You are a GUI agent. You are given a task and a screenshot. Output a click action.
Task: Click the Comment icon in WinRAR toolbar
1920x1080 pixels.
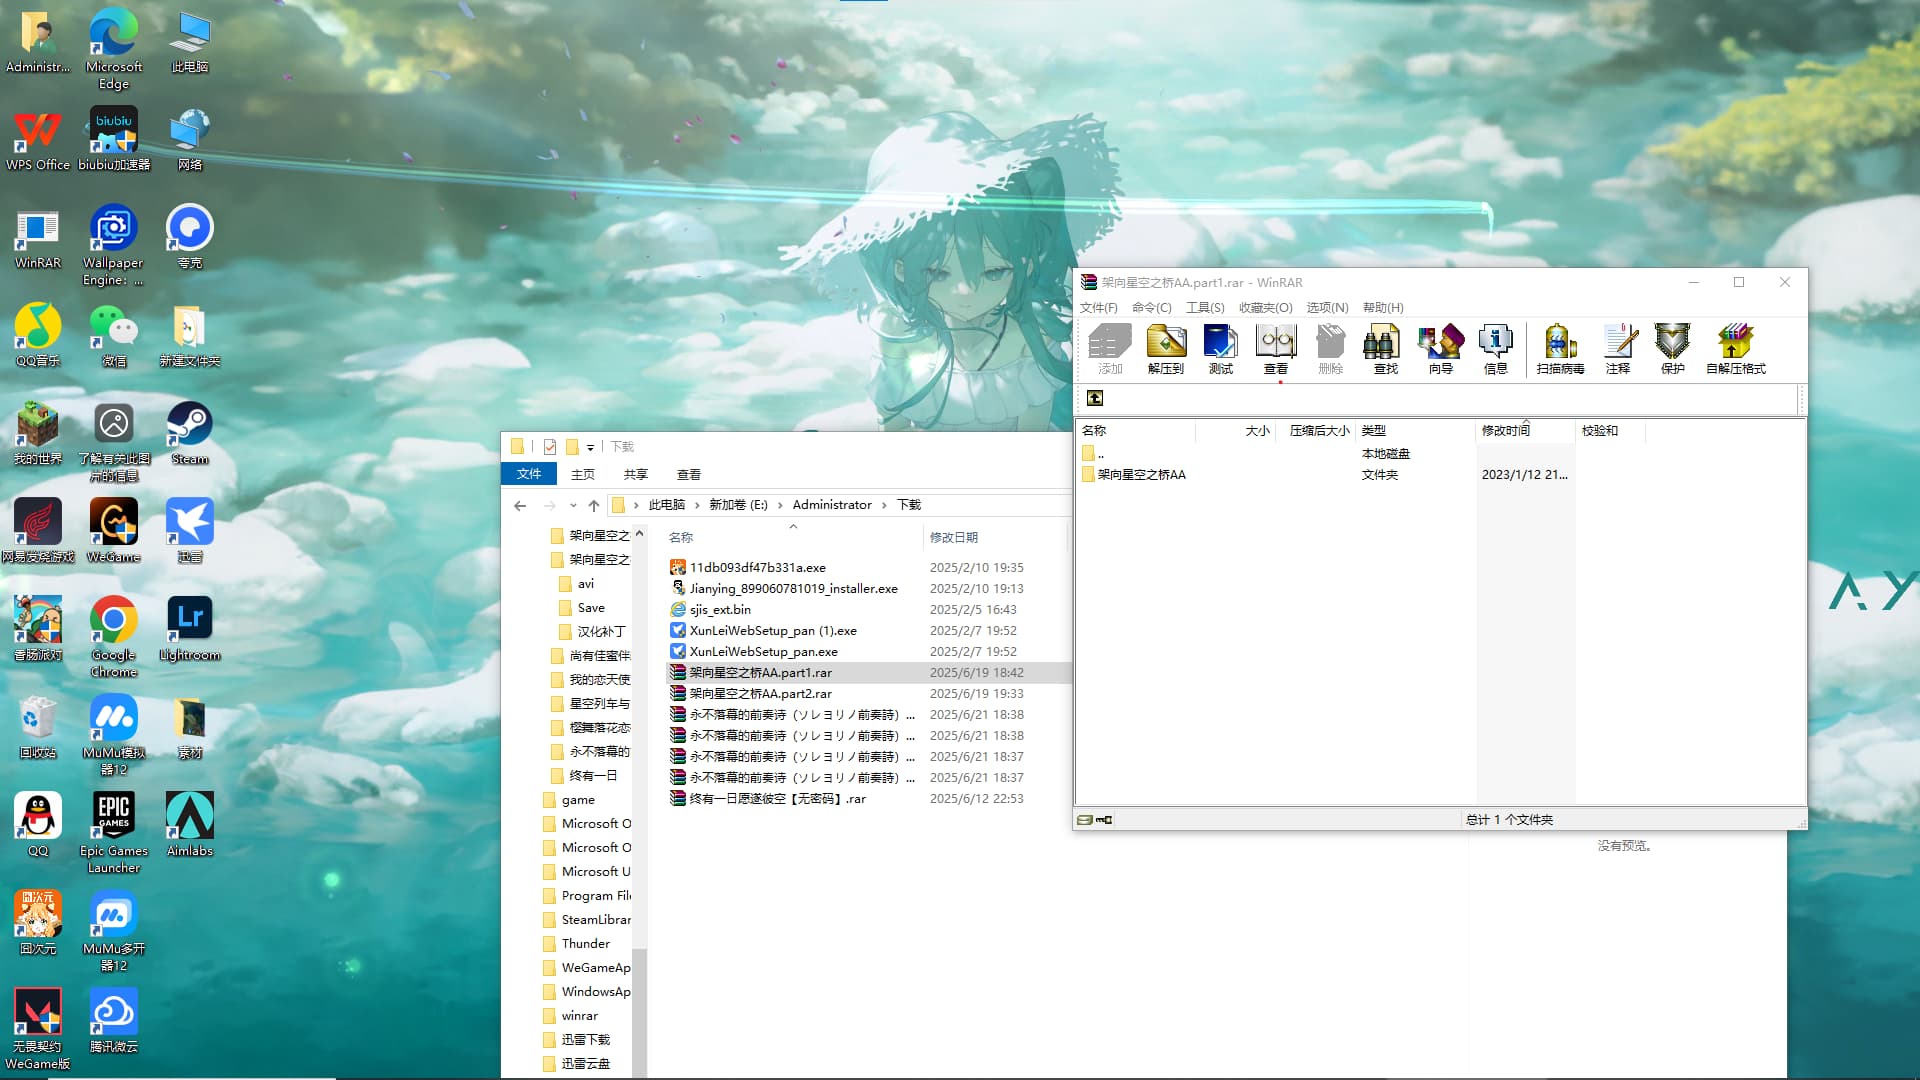tap(1618, 349)
